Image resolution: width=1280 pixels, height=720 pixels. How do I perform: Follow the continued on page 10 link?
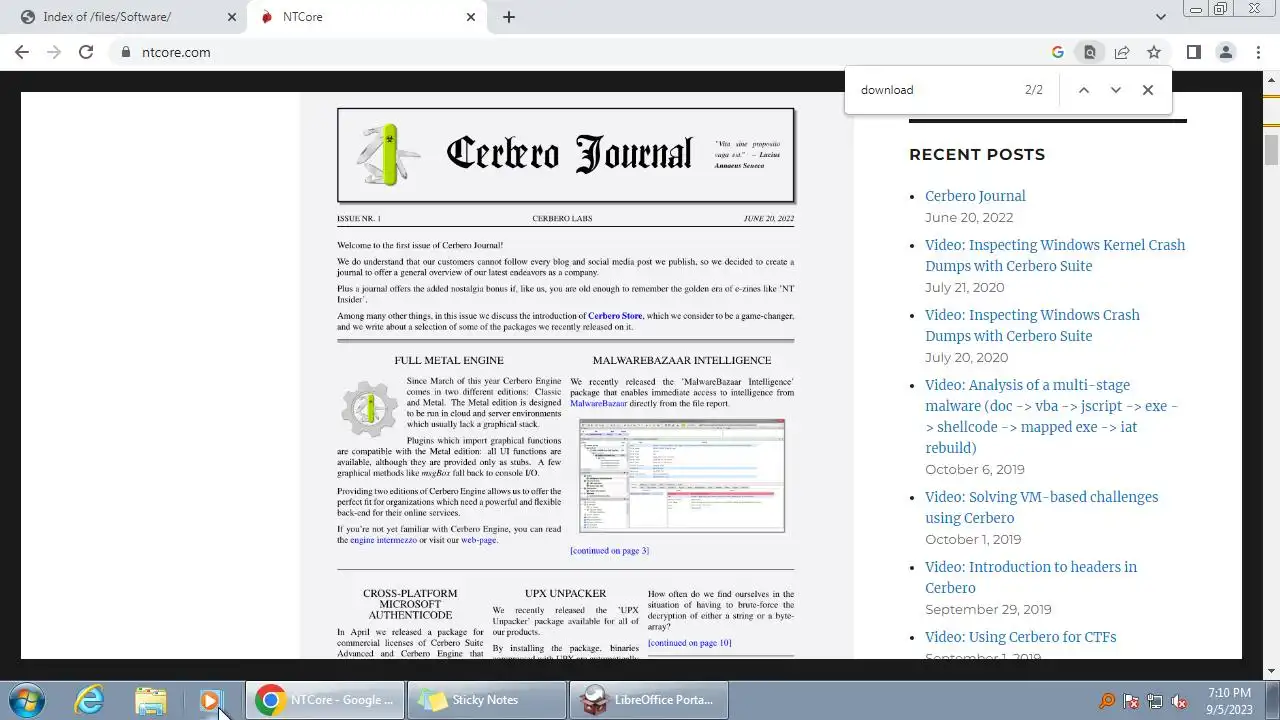[689, 643]
